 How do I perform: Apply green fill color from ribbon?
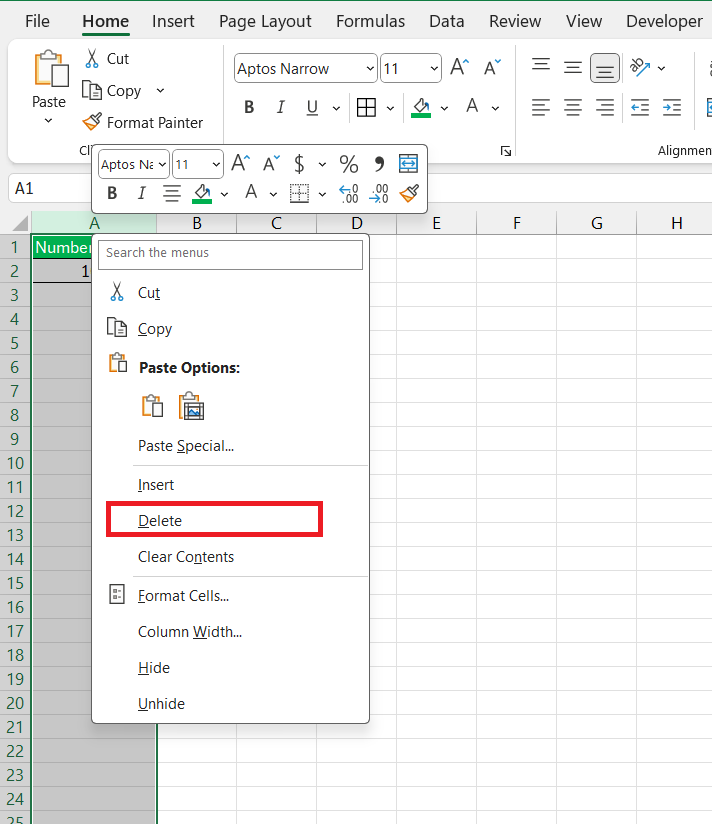click(421, 107)
